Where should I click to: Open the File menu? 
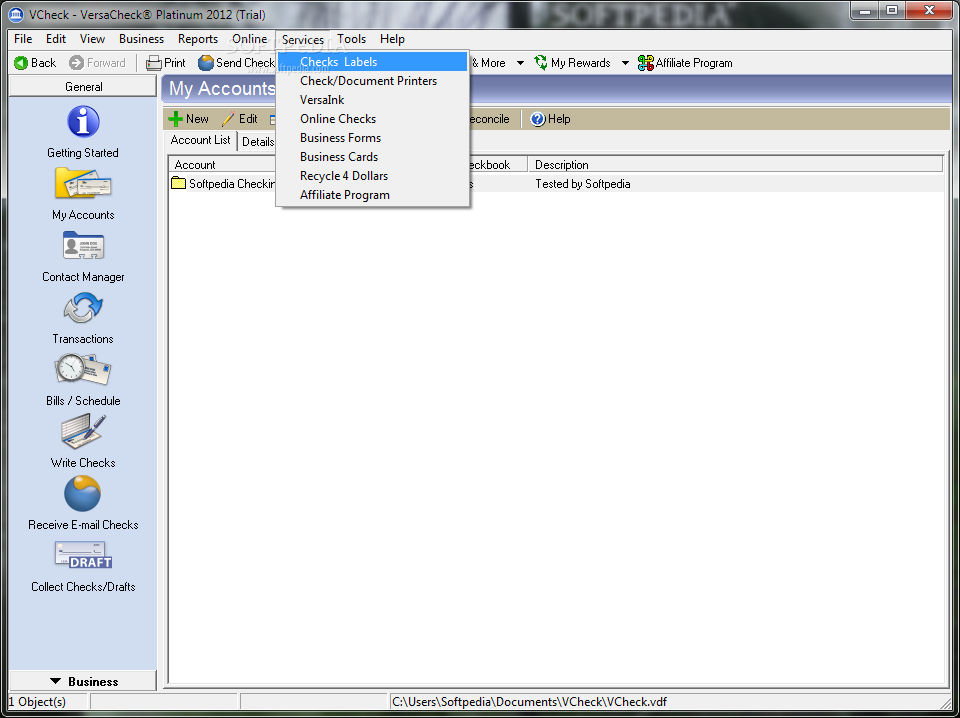click(23, 39)
